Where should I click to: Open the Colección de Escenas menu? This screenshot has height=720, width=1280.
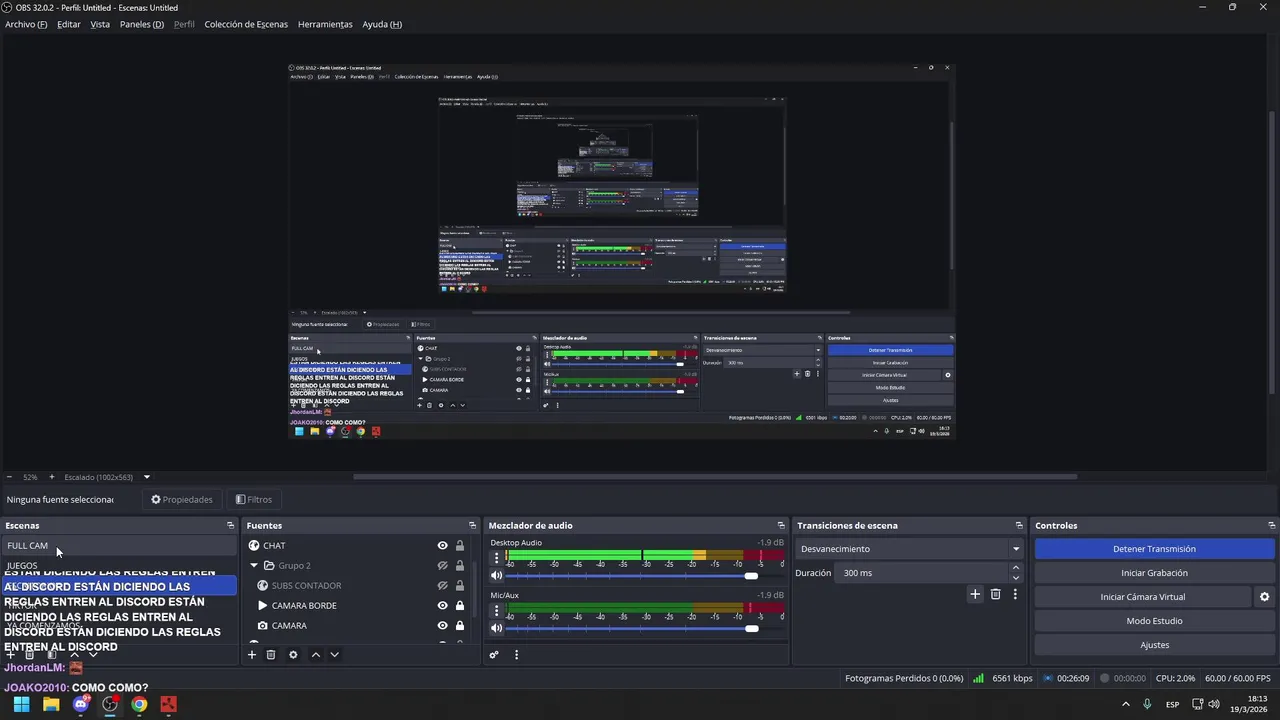point(246,24)
